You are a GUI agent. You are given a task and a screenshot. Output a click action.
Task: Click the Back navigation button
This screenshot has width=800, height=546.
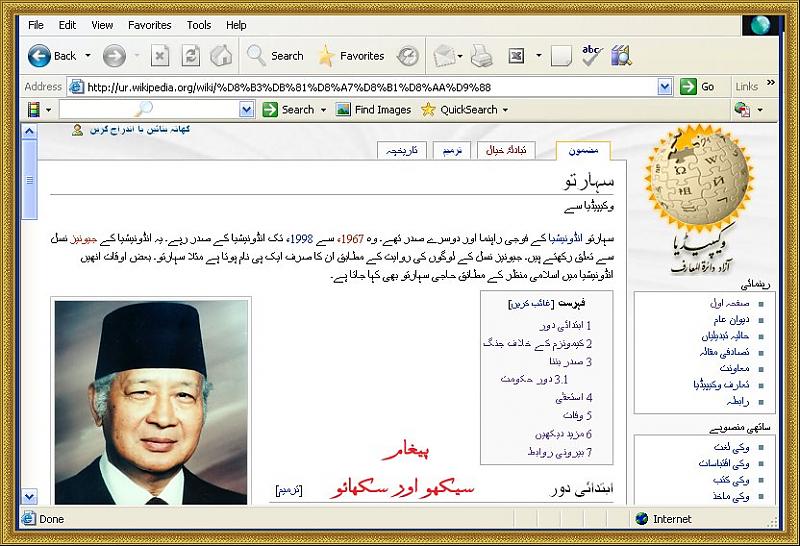pyautogui.click(x=52, y=56)
